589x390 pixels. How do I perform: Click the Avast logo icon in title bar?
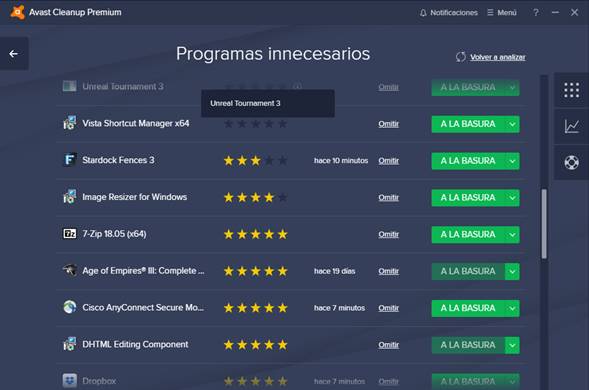(17, 12)
